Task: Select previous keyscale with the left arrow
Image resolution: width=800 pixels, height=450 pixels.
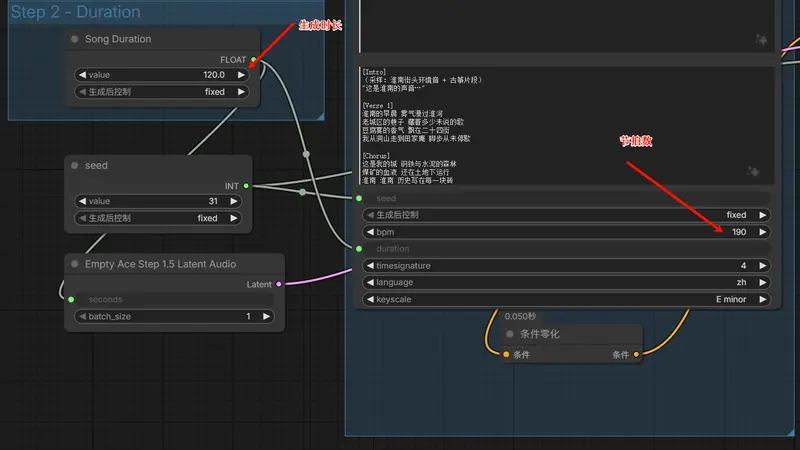Action: pyautogui.click(x=370, y=299)
